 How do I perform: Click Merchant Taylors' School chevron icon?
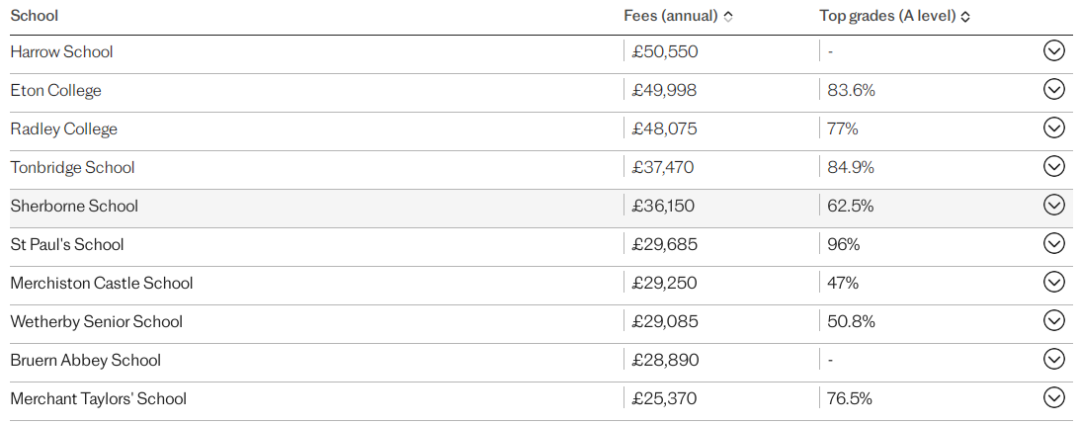pos(1054,398)
